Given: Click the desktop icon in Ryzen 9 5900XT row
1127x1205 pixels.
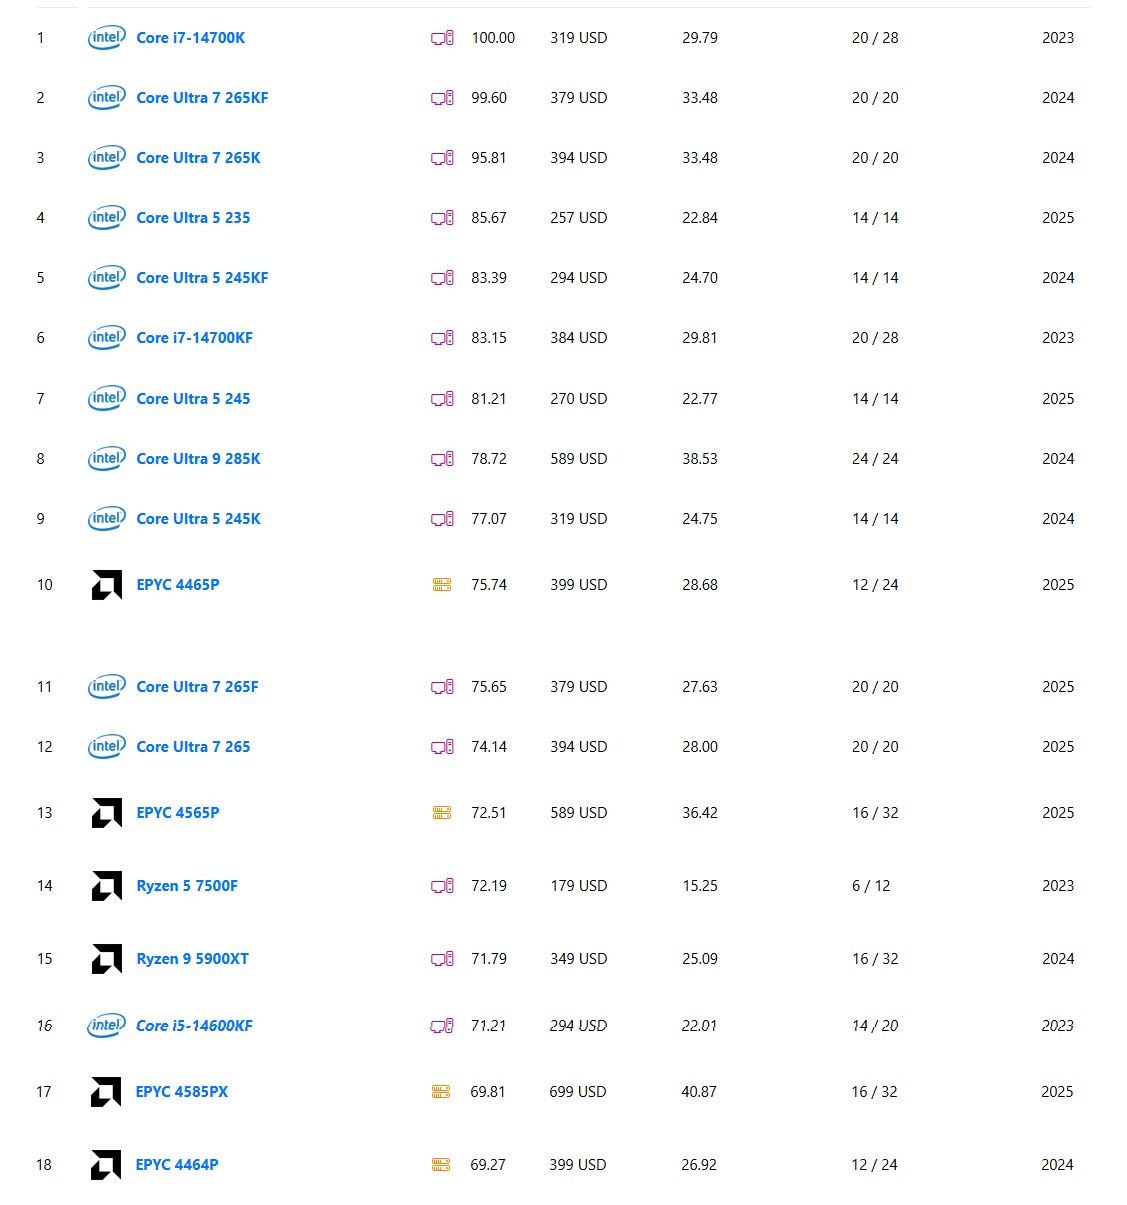Looking at the screenshot, I should [x=442, y=959].
